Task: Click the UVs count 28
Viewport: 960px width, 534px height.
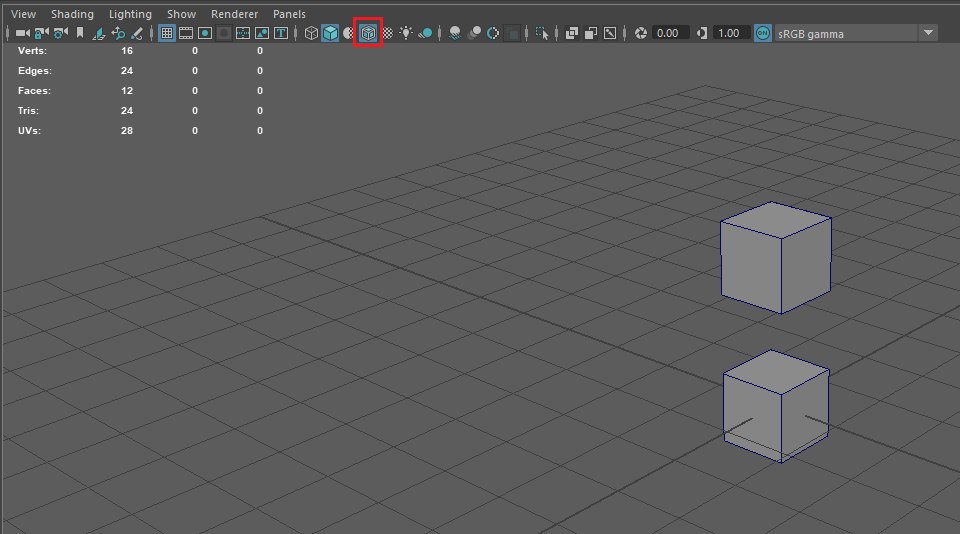Action: (x=127, y=130)
